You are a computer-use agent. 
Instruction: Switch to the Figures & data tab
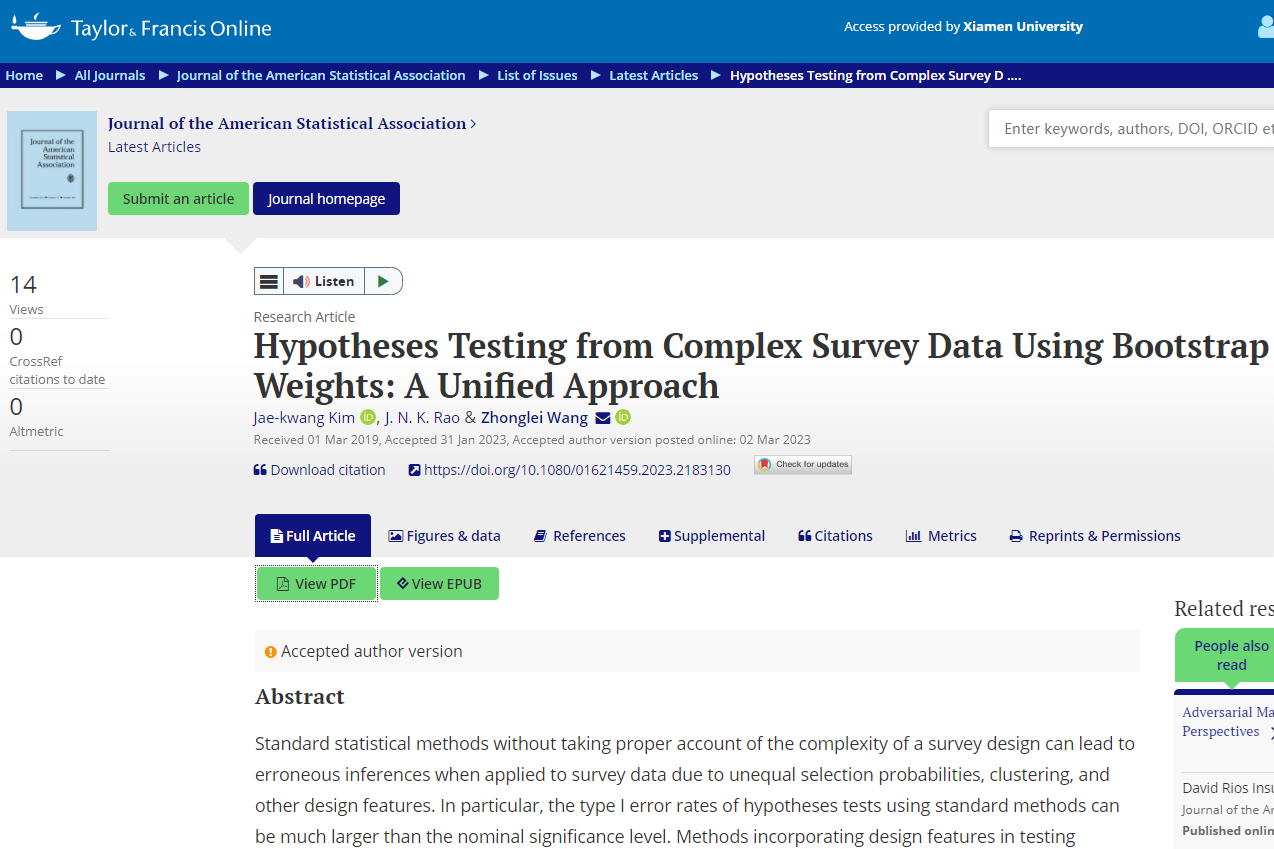(444, 536)
